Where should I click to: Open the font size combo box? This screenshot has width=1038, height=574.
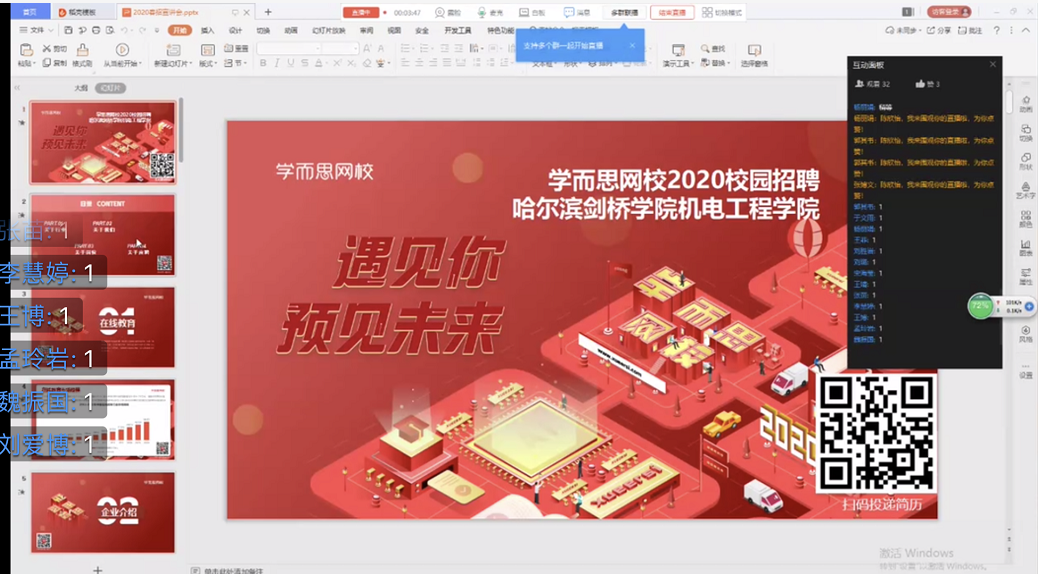(x=340, y=48)
